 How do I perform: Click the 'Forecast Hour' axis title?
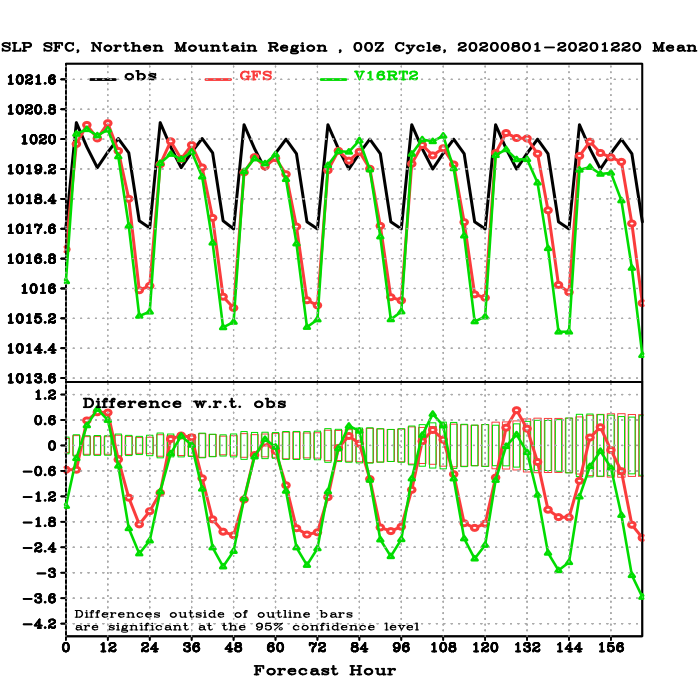coord(325,671)
